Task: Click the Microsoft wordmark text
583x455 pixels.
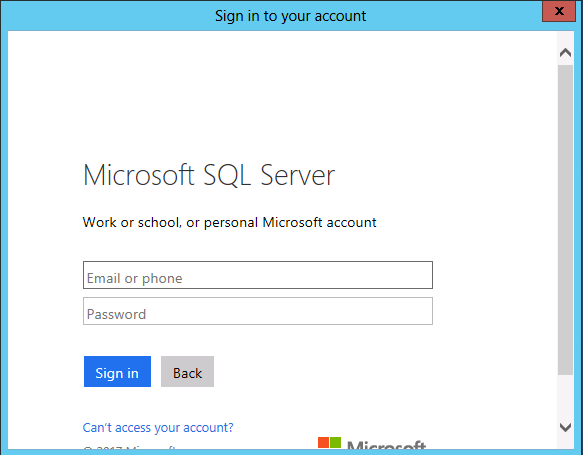Action: point(387,445)
